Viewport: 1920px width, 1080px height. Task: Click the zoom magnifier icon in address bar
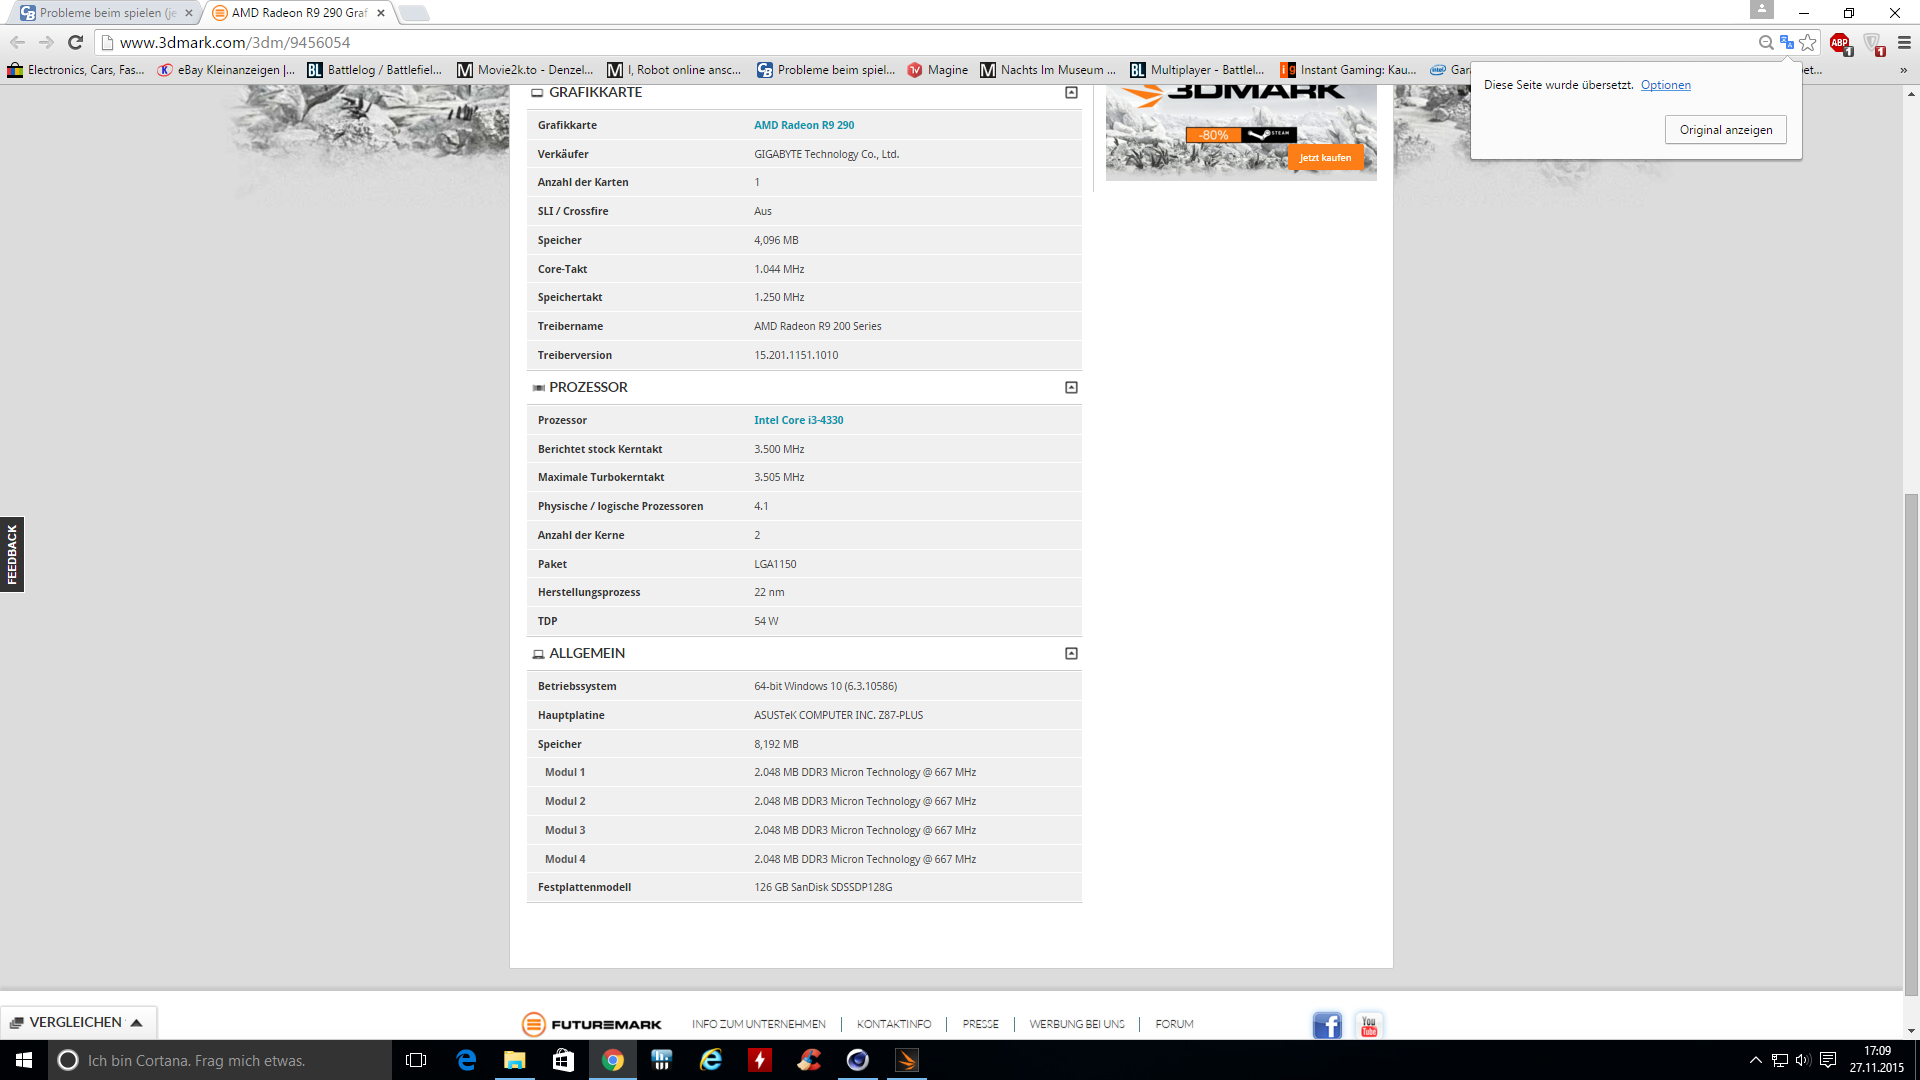coord(1766,42)
